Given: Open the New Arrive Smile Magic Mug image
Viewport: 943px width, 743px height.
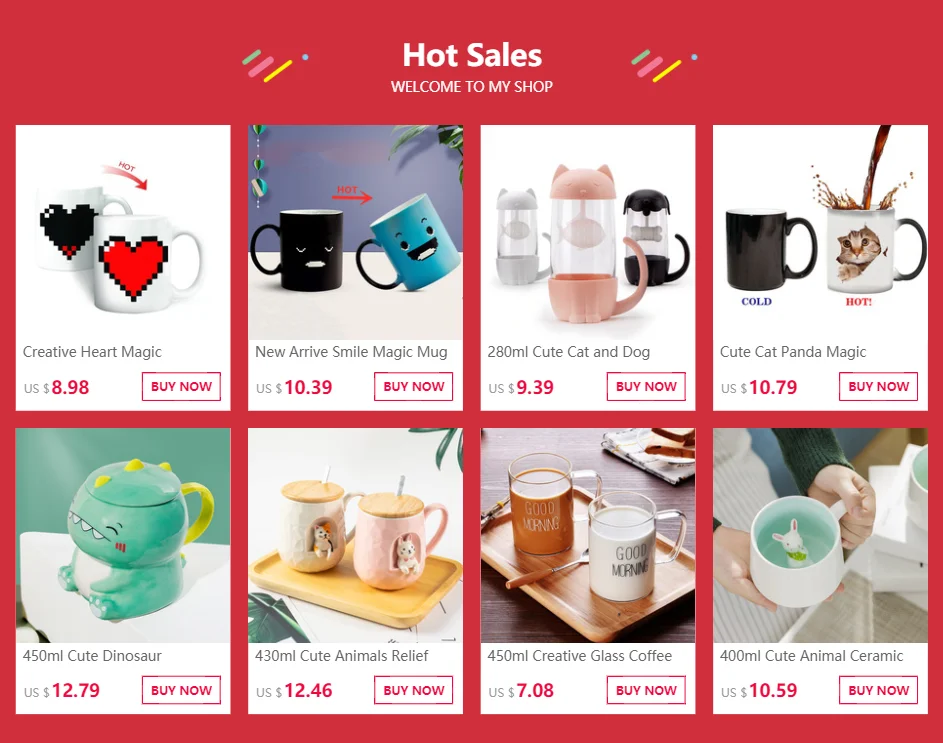Looking at the screenshot, I should coord(355,232).
